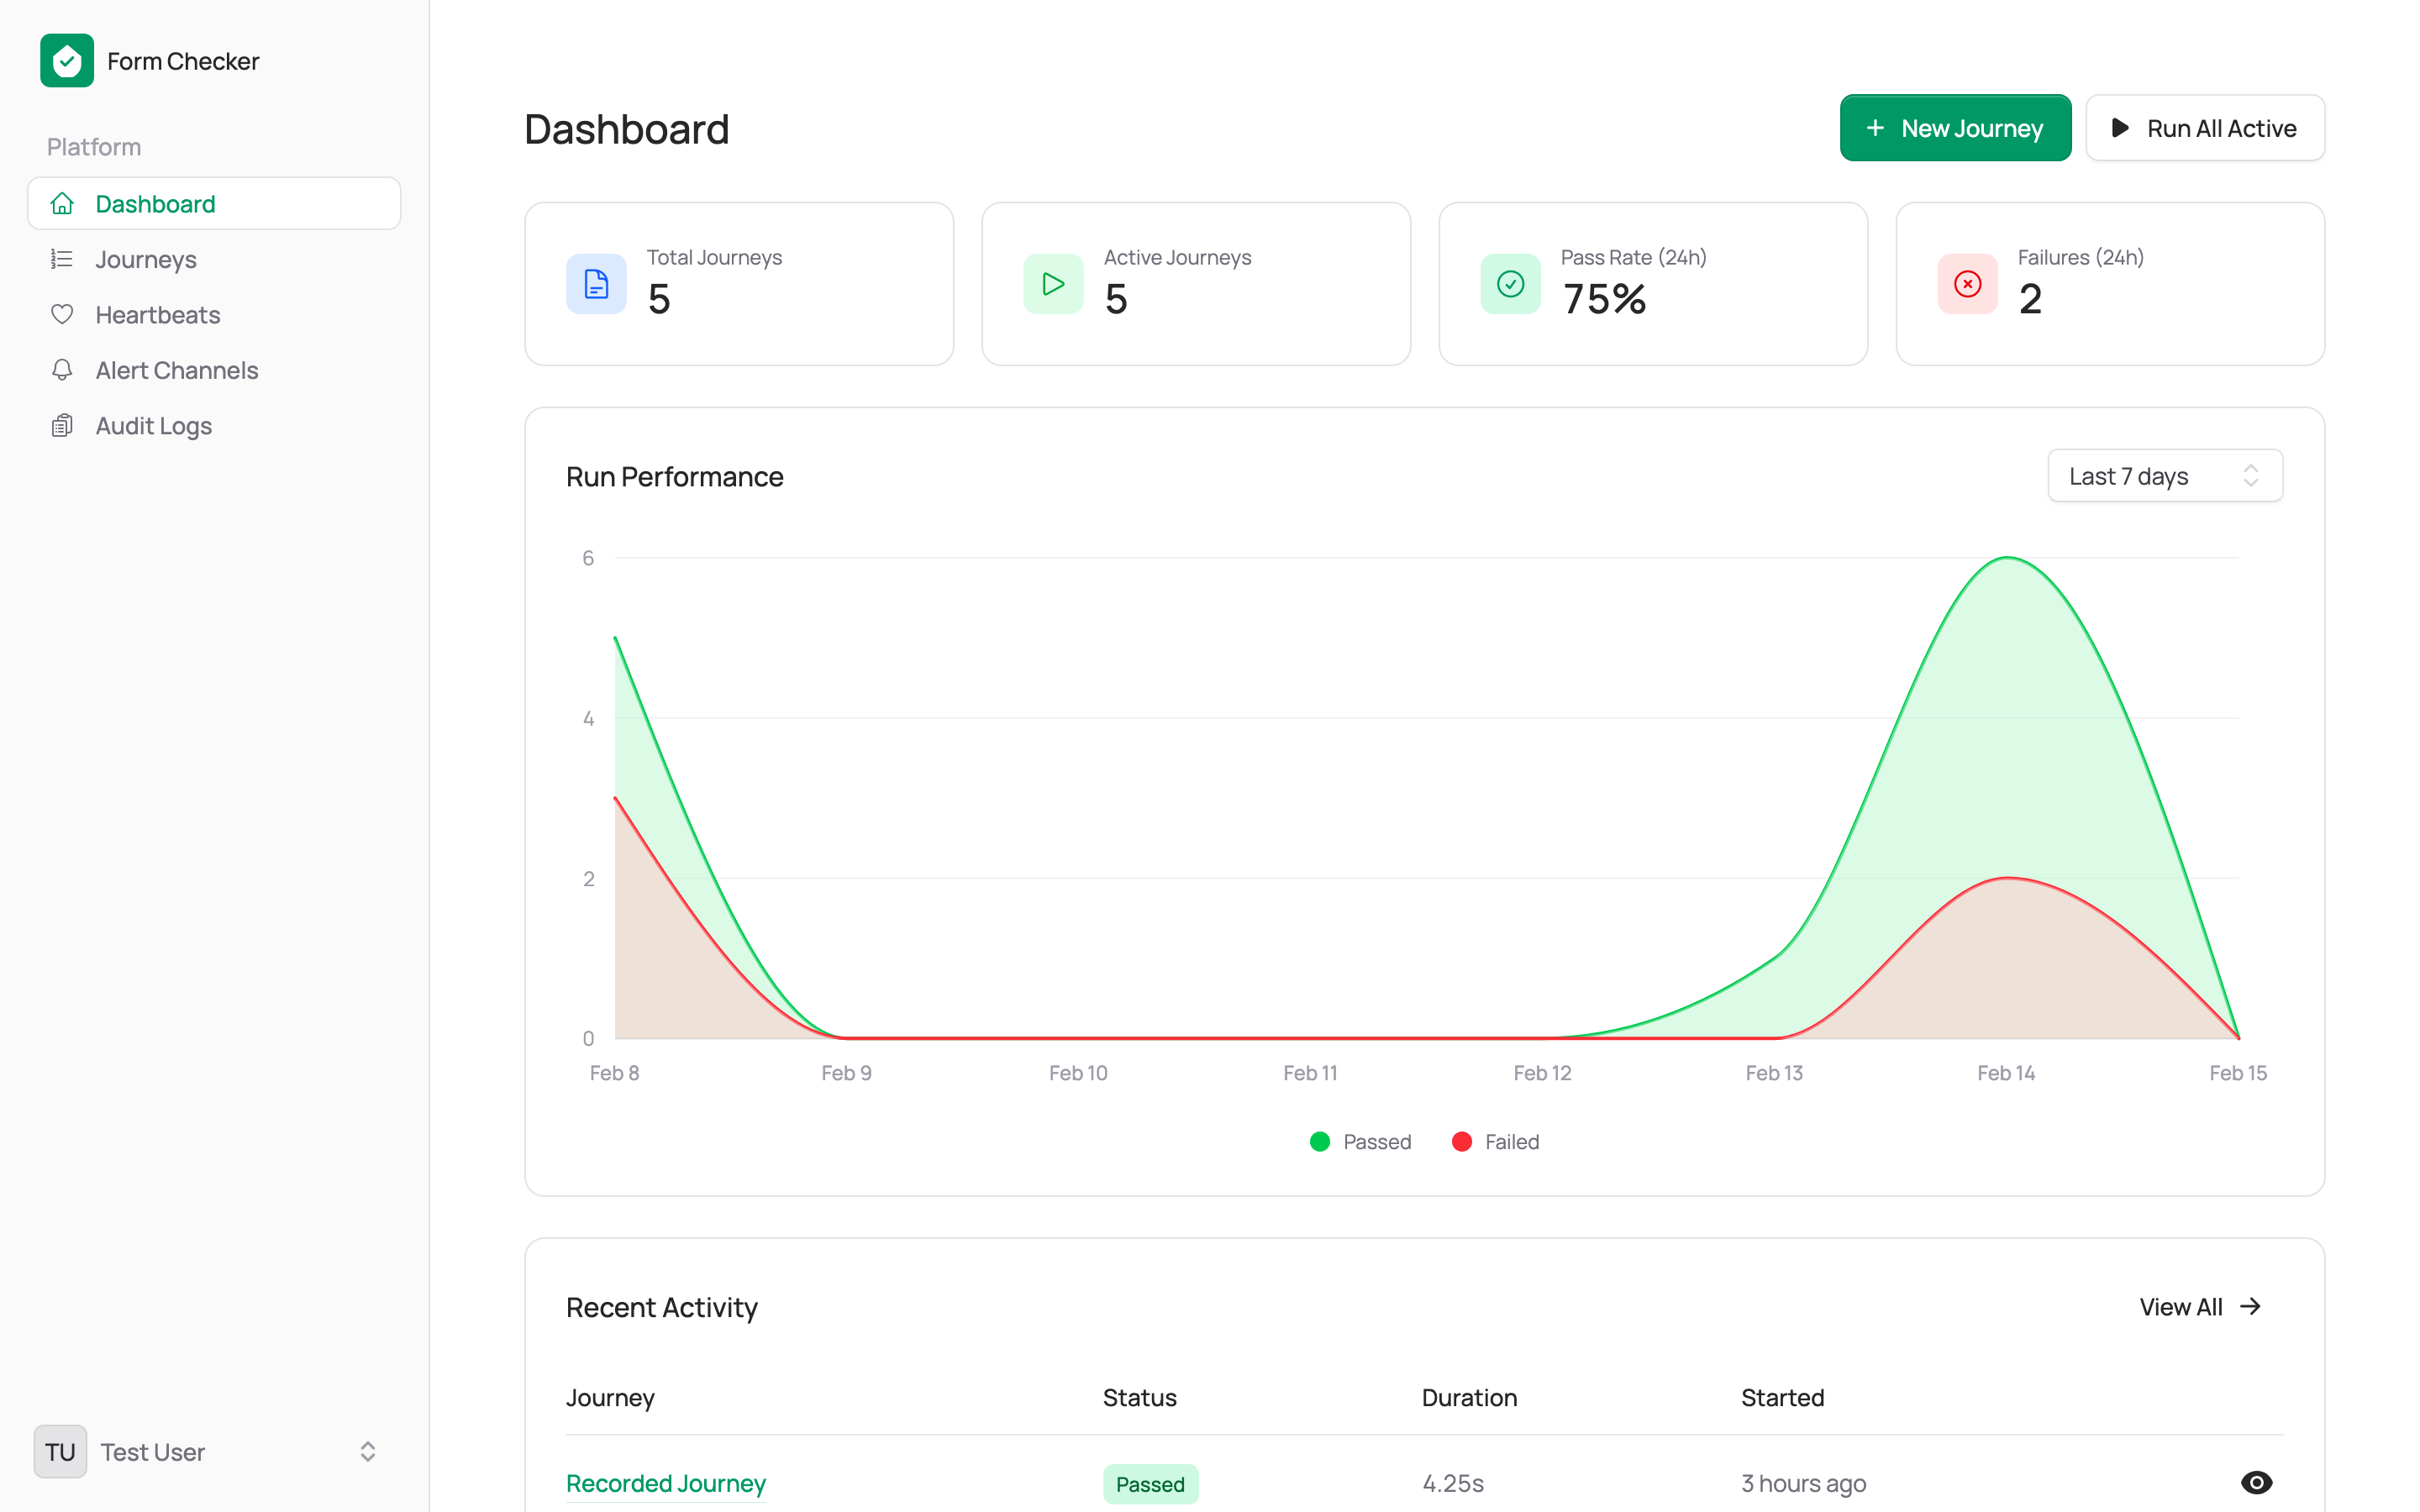Click the red Failed legend dot
2420x1512 pixels.
click(1462, 1141)
